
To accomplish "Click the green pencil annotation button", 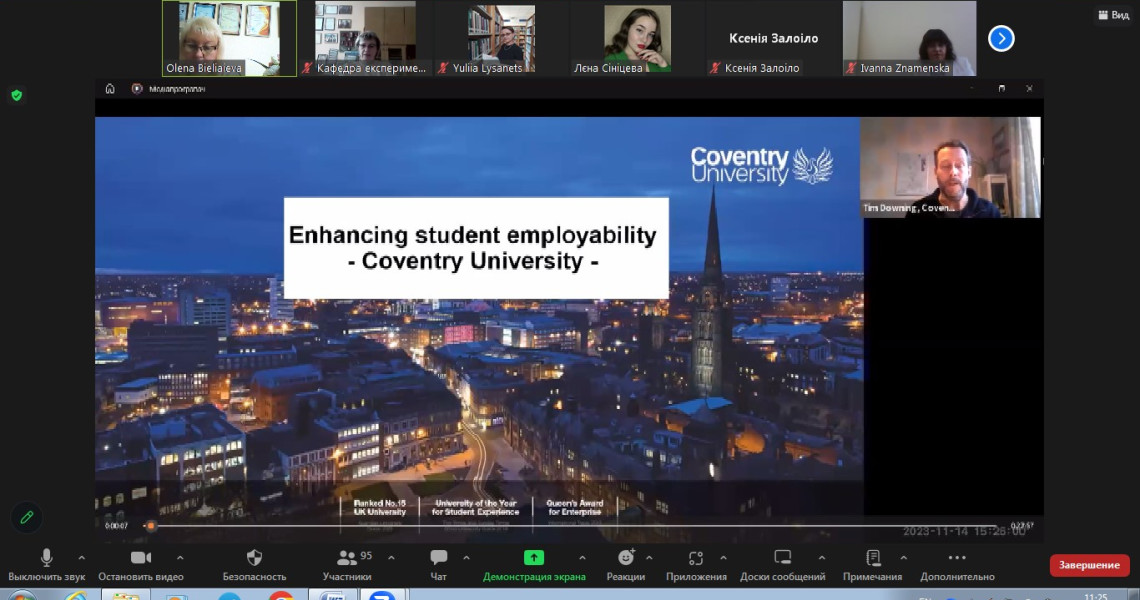I will 26,518.
